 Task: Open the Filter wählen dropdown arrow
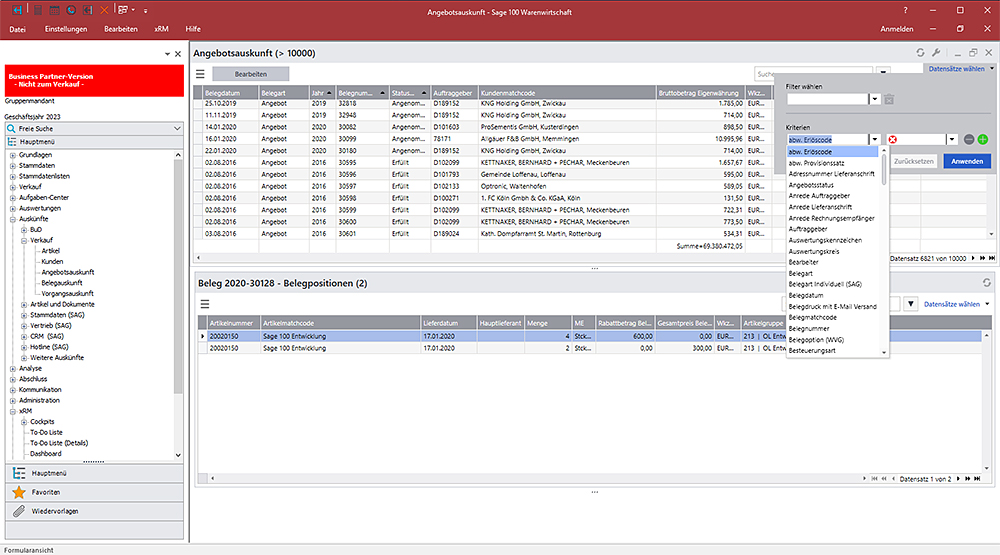tap(875, 99)
